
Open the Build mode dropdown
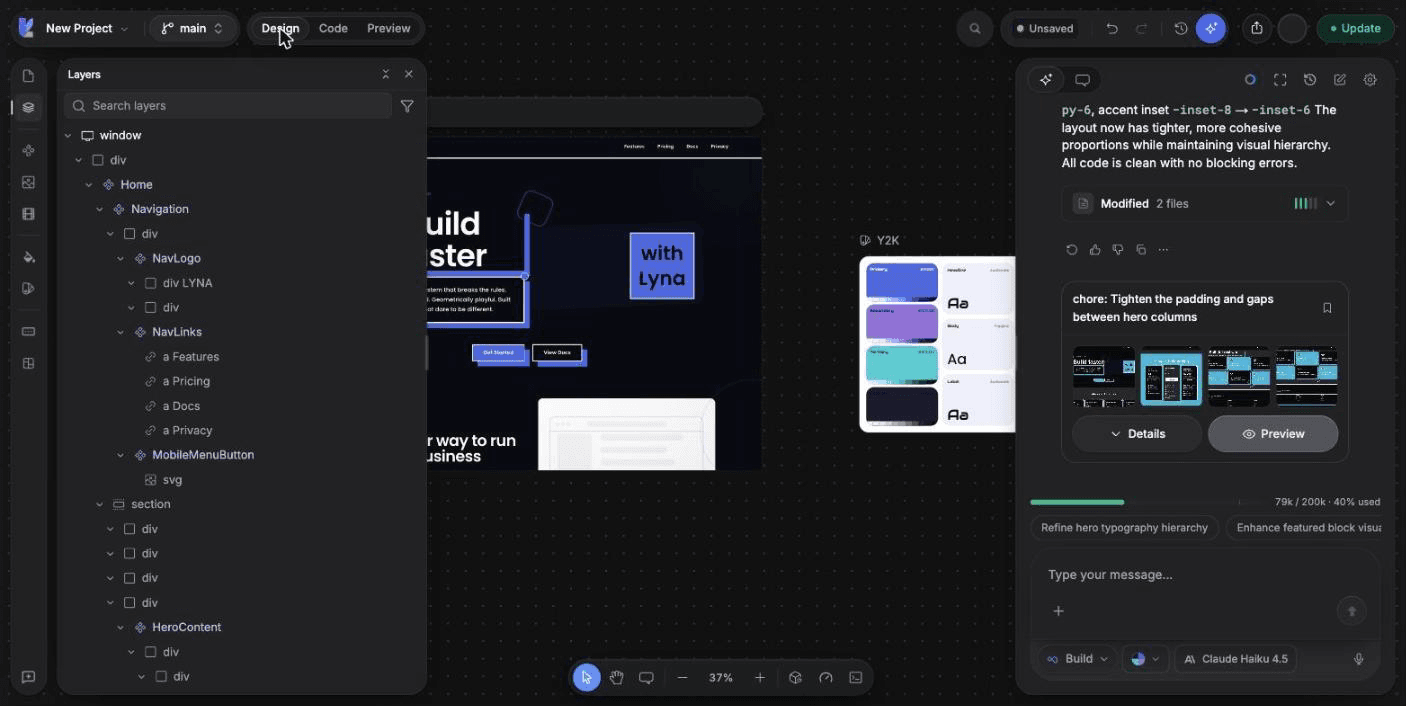(1078, 659)
